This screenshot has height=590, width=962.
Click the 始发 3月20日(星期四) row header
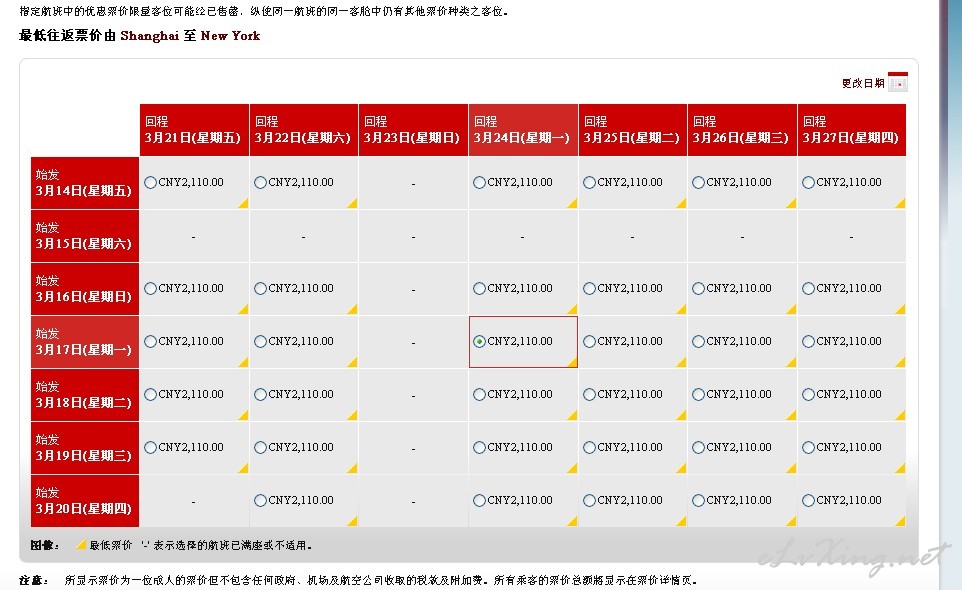pyautogui.click(x=85, y=501)
